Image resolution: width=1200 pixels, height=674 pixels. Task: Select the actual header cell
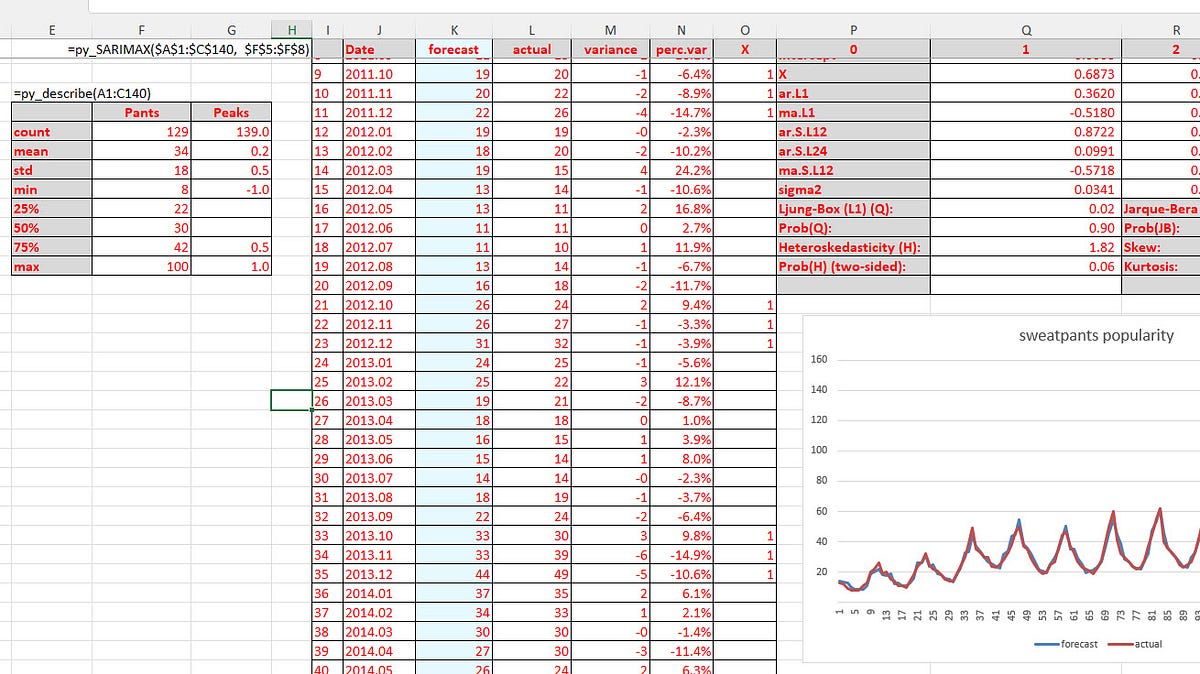point(532,49)
